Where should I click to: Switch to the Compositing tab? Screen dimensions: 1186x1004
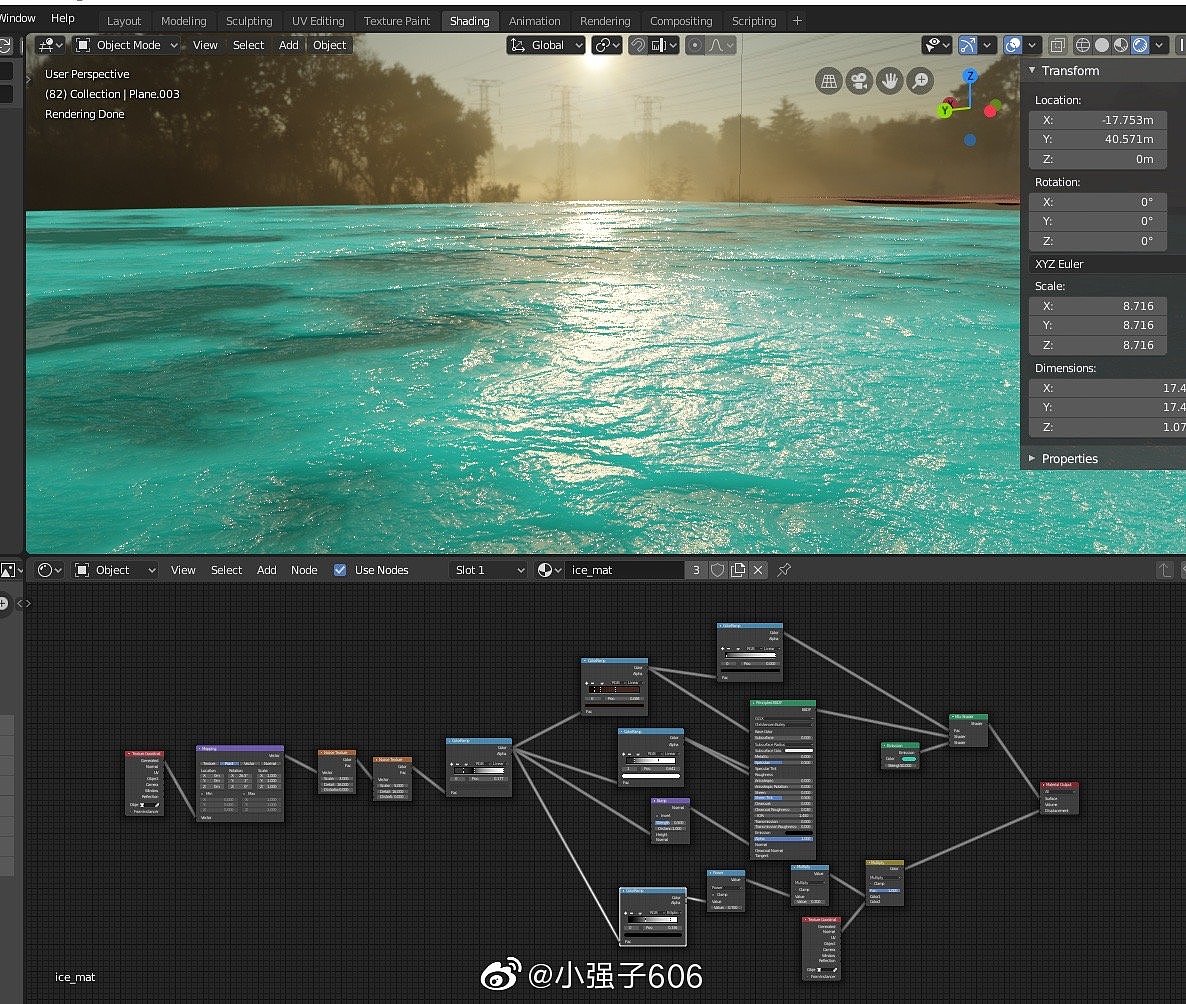click(681, 20)
